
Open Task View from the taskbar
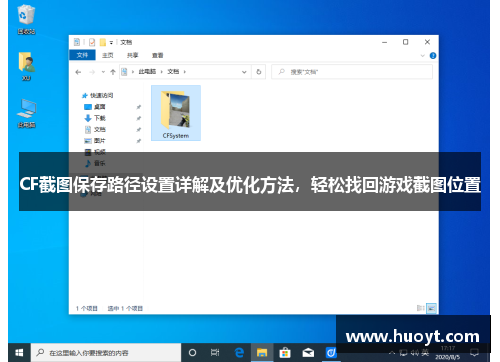[215, 353]
